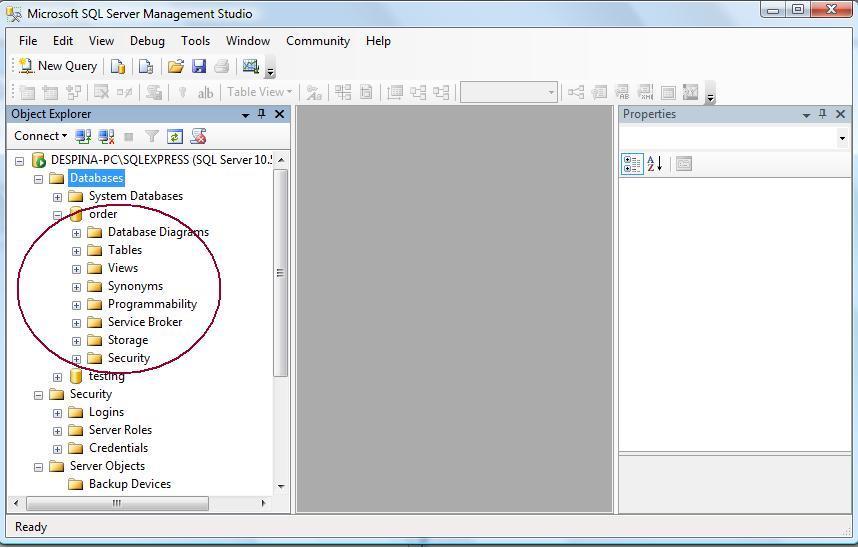Select the Backup Devices folder

[x=130, y=484]
